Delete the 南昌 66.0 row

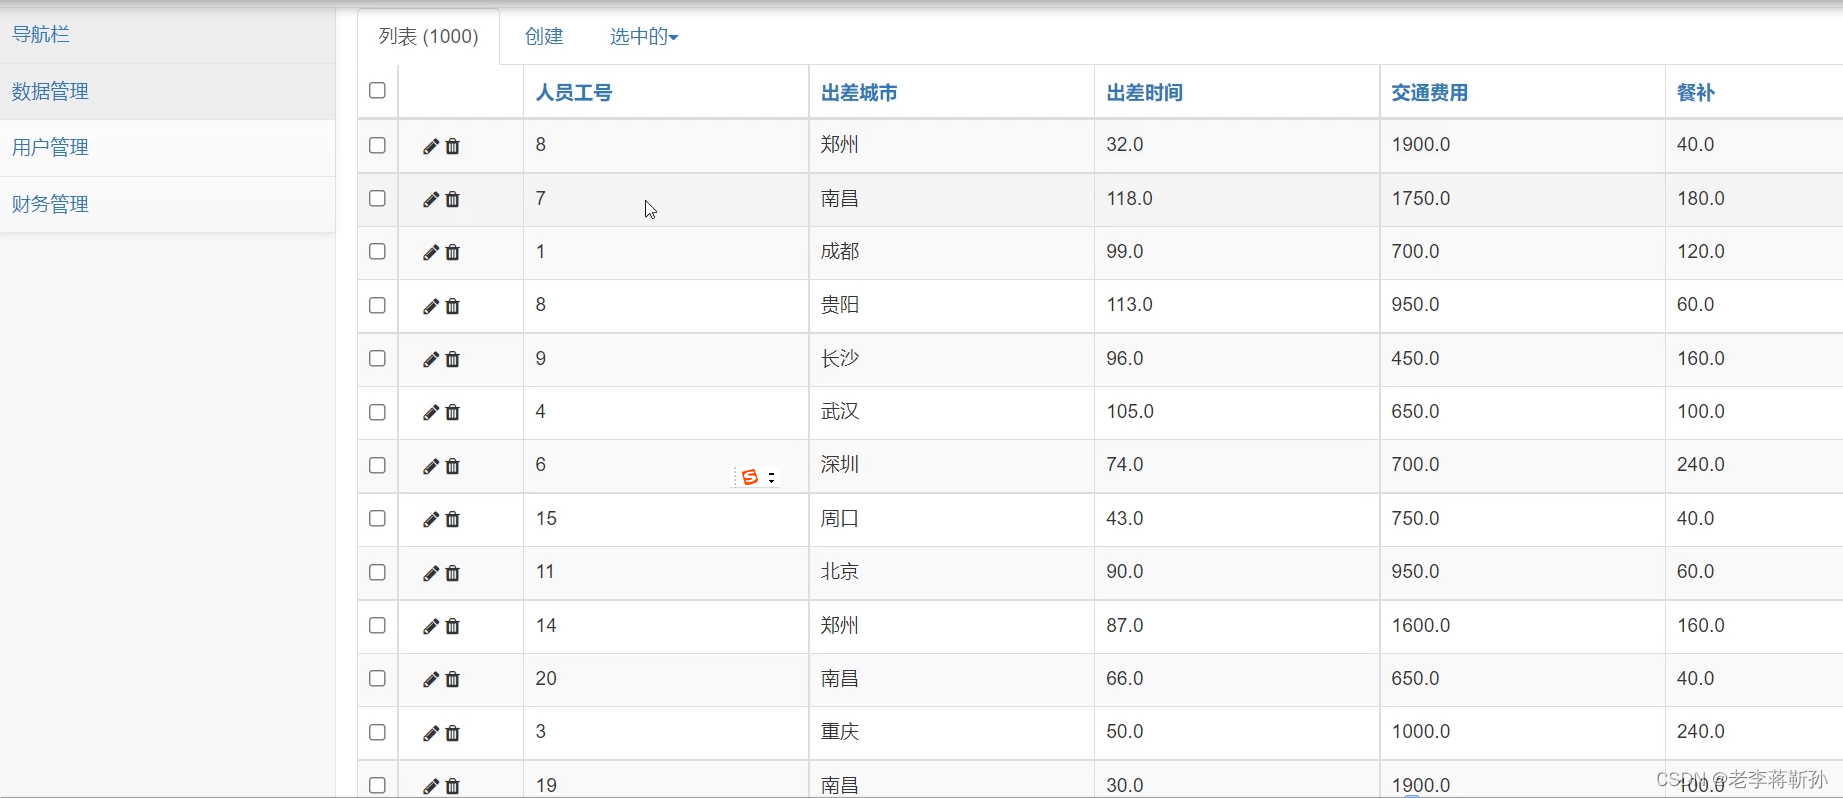[453, 679]
